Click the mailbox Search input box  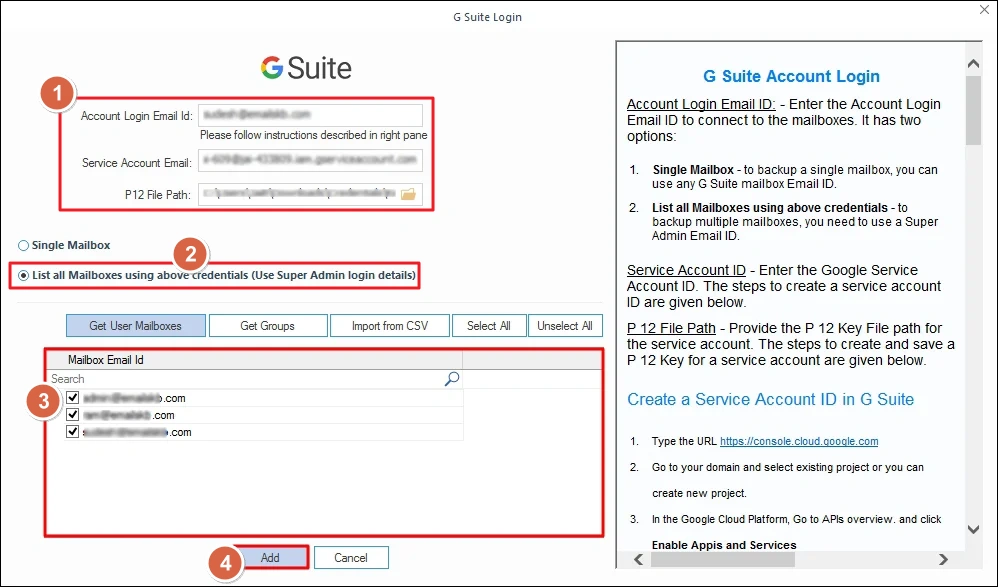click(x=245, y=379)
